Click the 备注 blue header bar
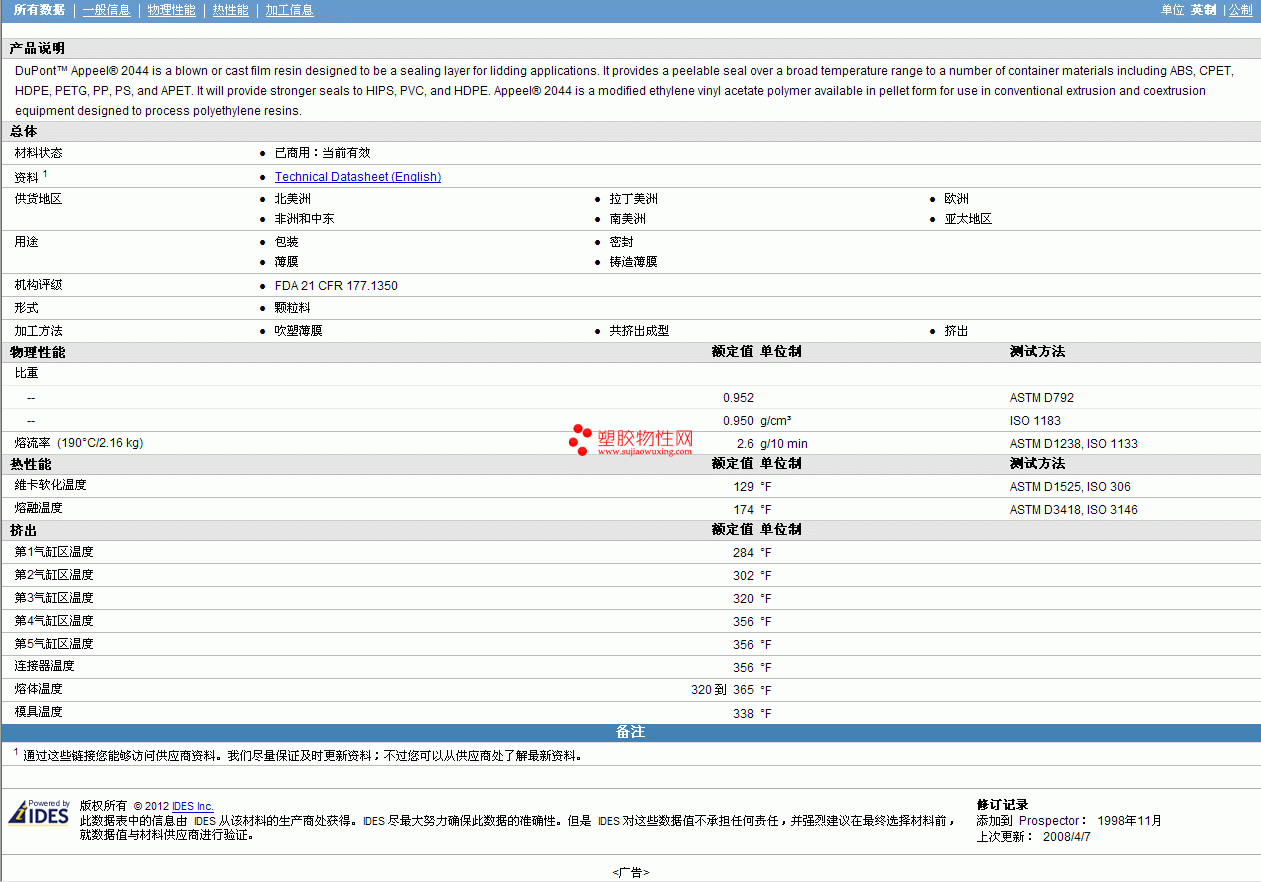The image size is (1261, 882). coord(630,732)
